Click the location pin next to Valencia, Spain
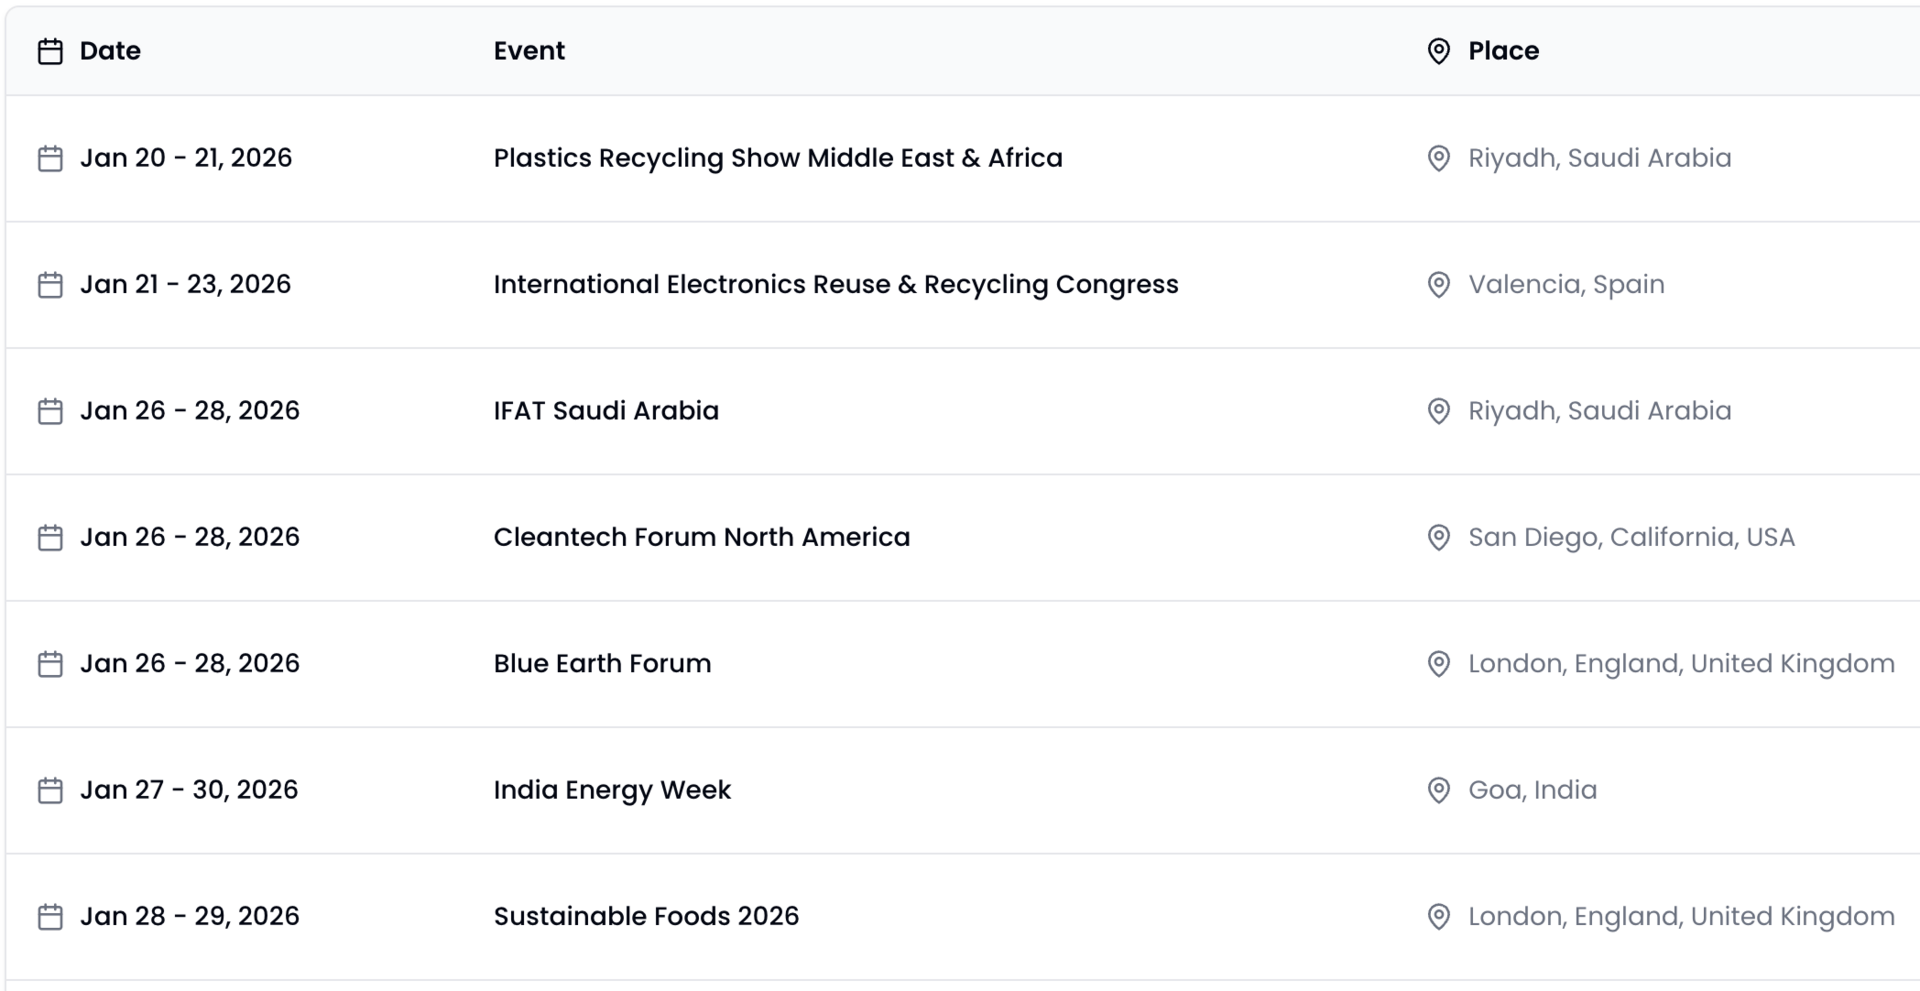 click(x=1438, y=285)
